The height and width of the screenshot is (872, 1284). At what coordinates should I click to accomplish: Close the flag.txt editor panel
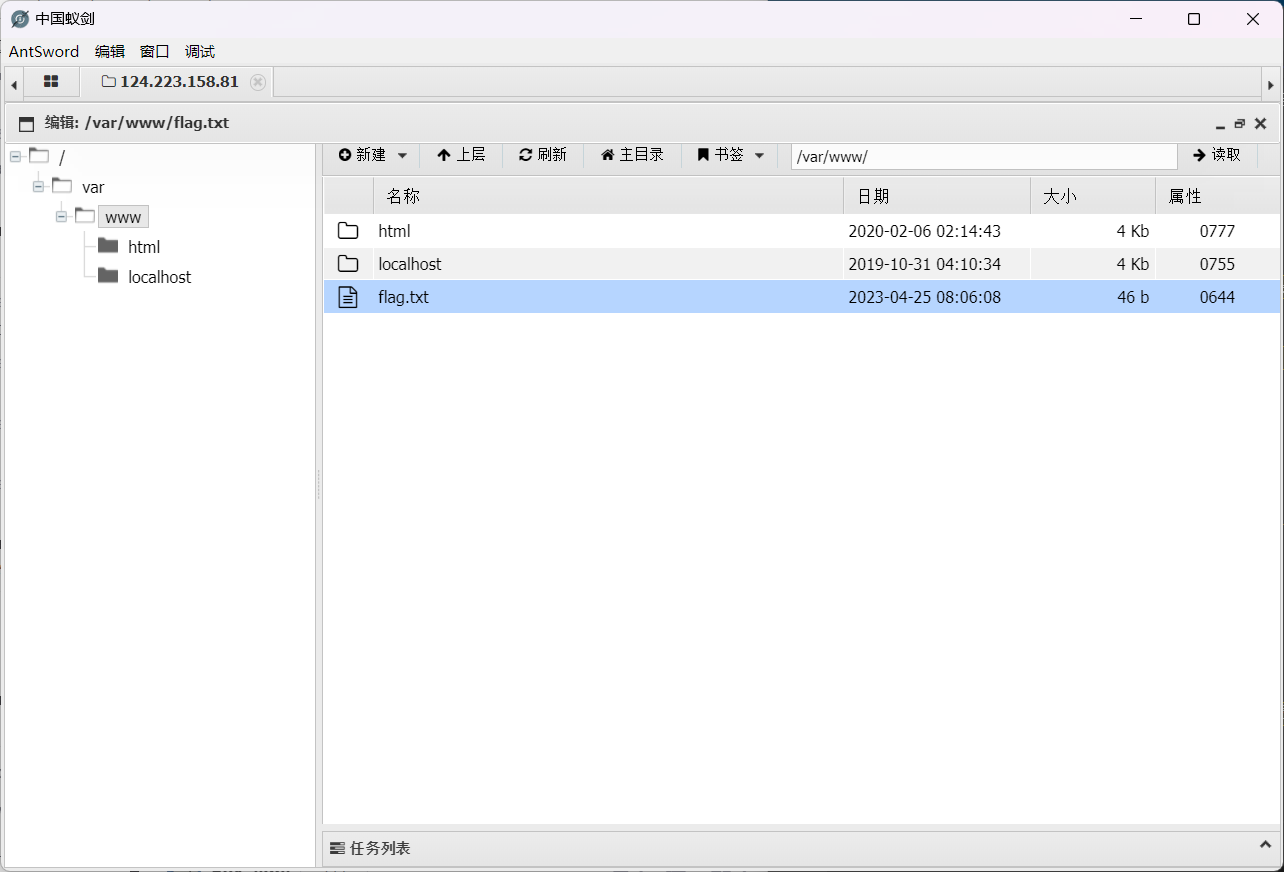coord(1260,124)
